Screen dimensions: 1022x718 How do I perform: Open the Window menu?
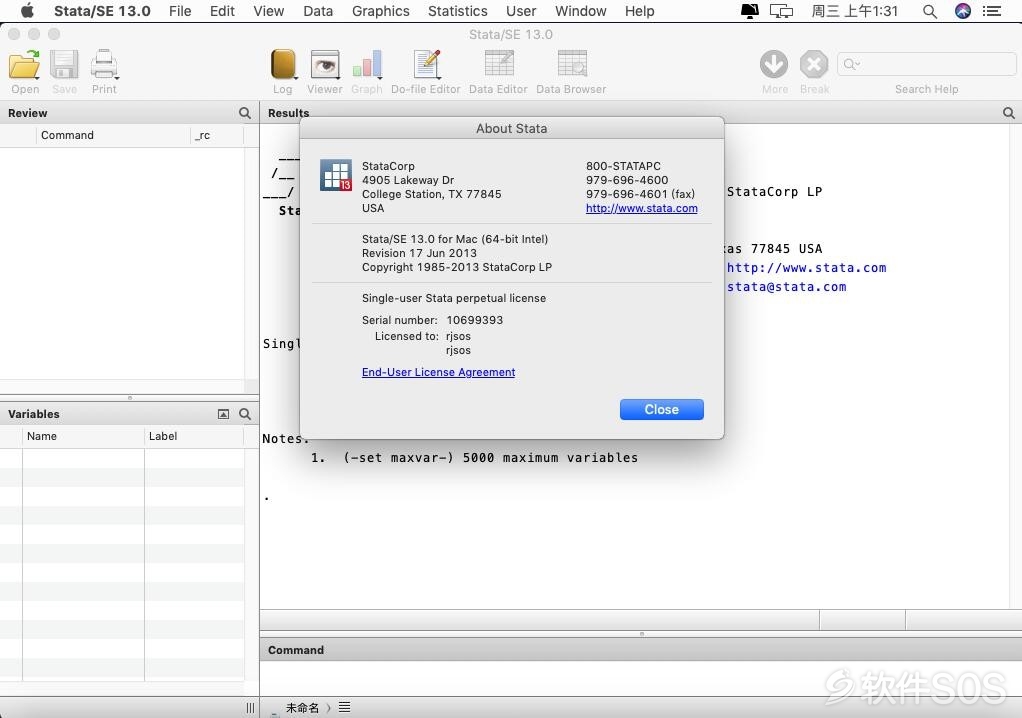click(581, 11)
